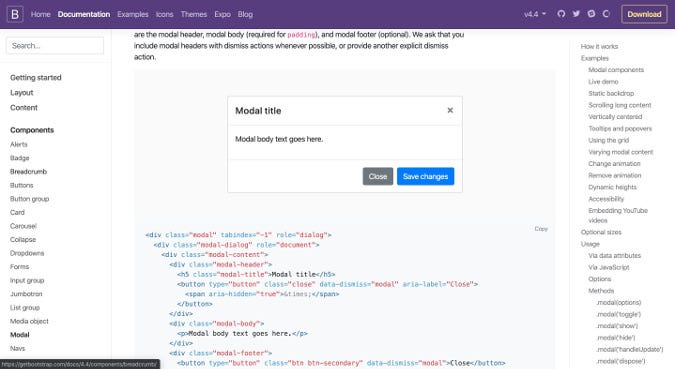This screenshot has height=369, width=675.
Task: Open Documentation in navbar
Action: (x=84, y=14)
